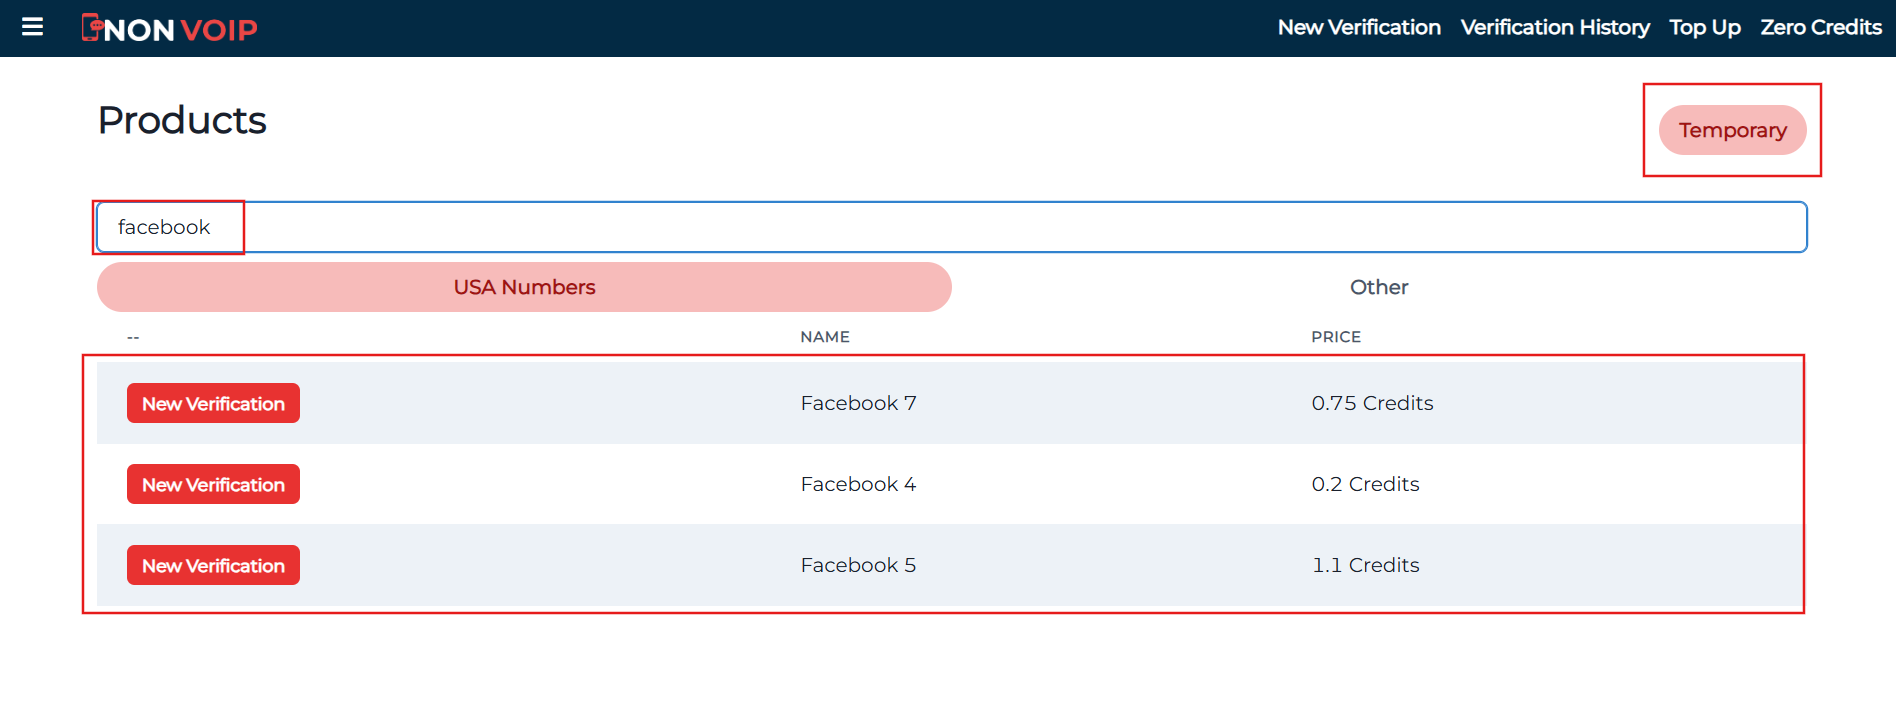Screen dimensions: 1896x727
Task: Start New Verification for Facebook 4
Action: pyautogui.click(x=213, y=484)
